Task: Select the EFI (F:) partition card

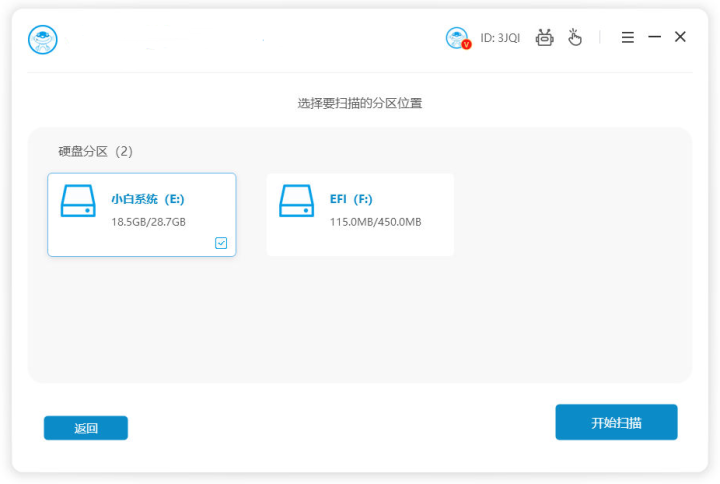Action: click(x=360, y=214)
